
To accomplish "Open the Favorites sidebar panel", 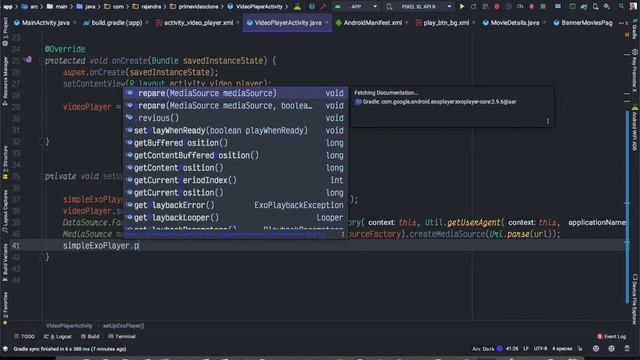I will 5,309.
